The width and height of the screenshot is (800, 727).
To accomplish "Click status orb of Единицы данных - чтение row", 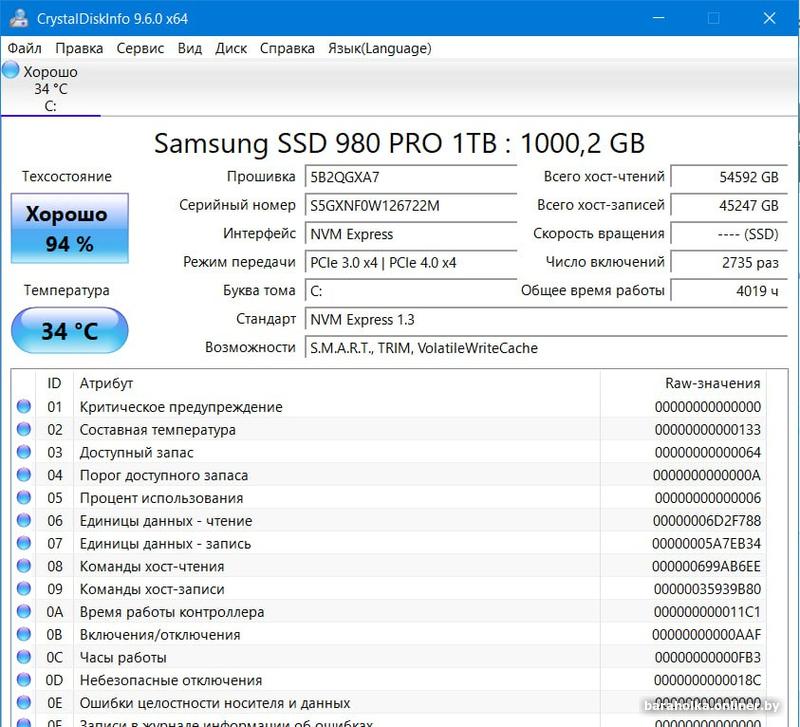I will (x=24, y=520).
